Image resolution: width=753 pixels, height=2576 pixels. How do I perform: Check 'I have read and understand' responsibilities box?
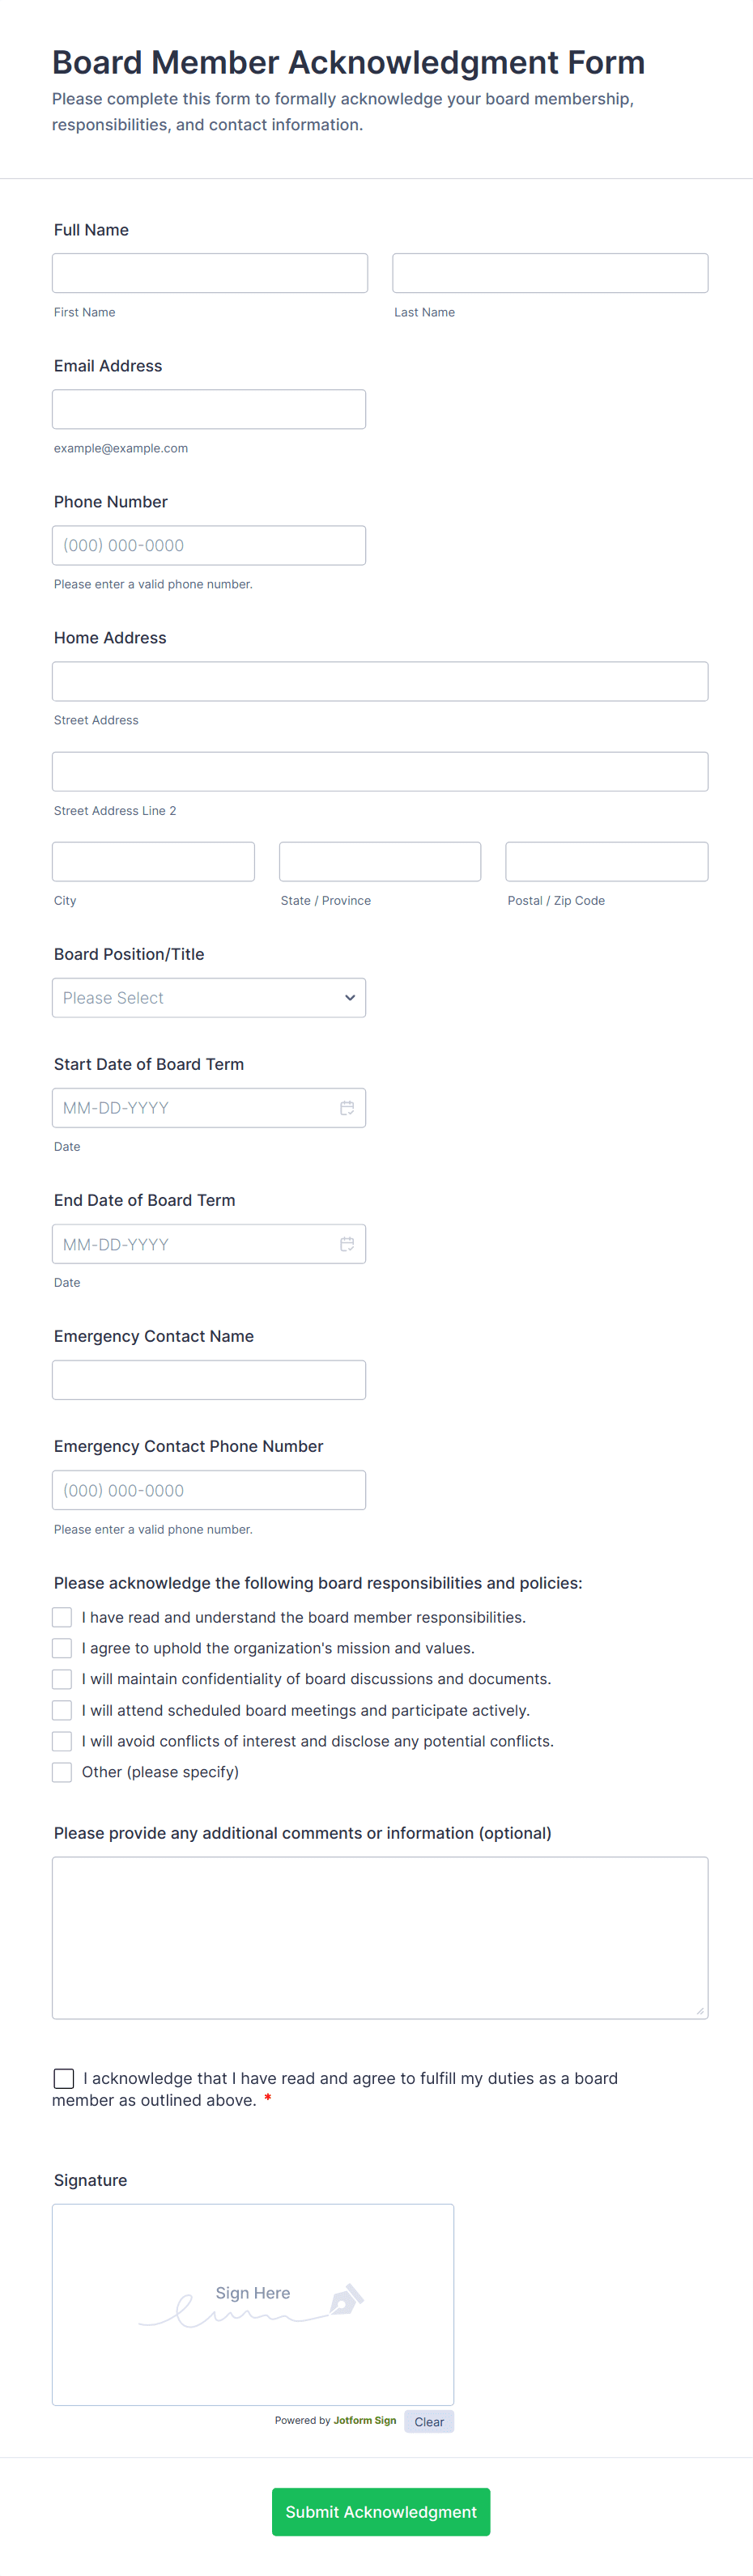pos(62,1617)
